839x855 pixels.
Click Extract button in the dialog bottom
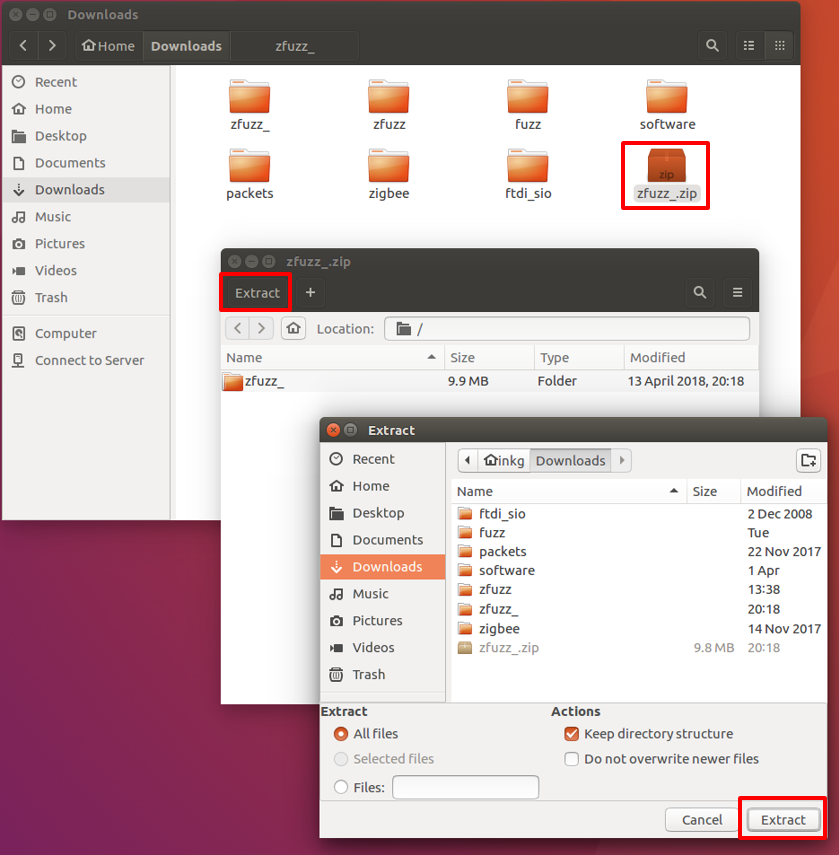[783, 820]
